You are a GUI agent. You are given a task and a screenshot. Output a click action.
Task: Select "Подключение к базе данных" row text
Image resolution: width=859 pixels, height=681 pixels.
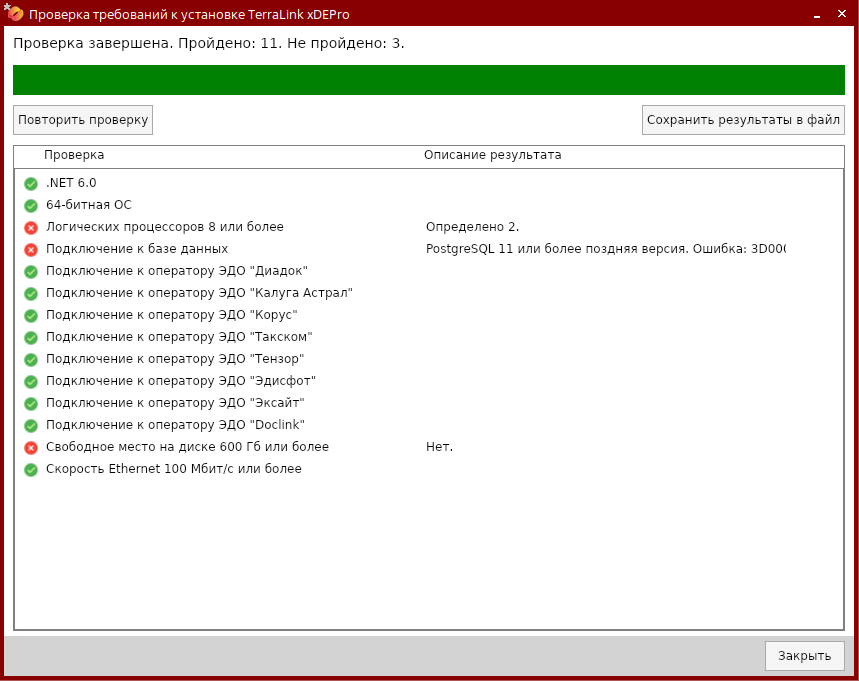(137, 249)
